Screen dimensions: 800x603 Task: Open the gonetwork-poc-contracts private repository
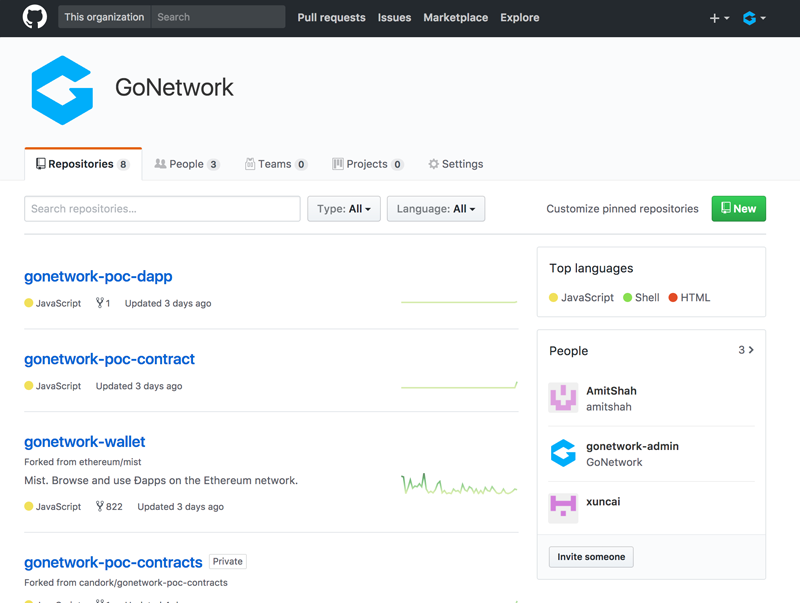pyautogui.click(x=113, y=562)
